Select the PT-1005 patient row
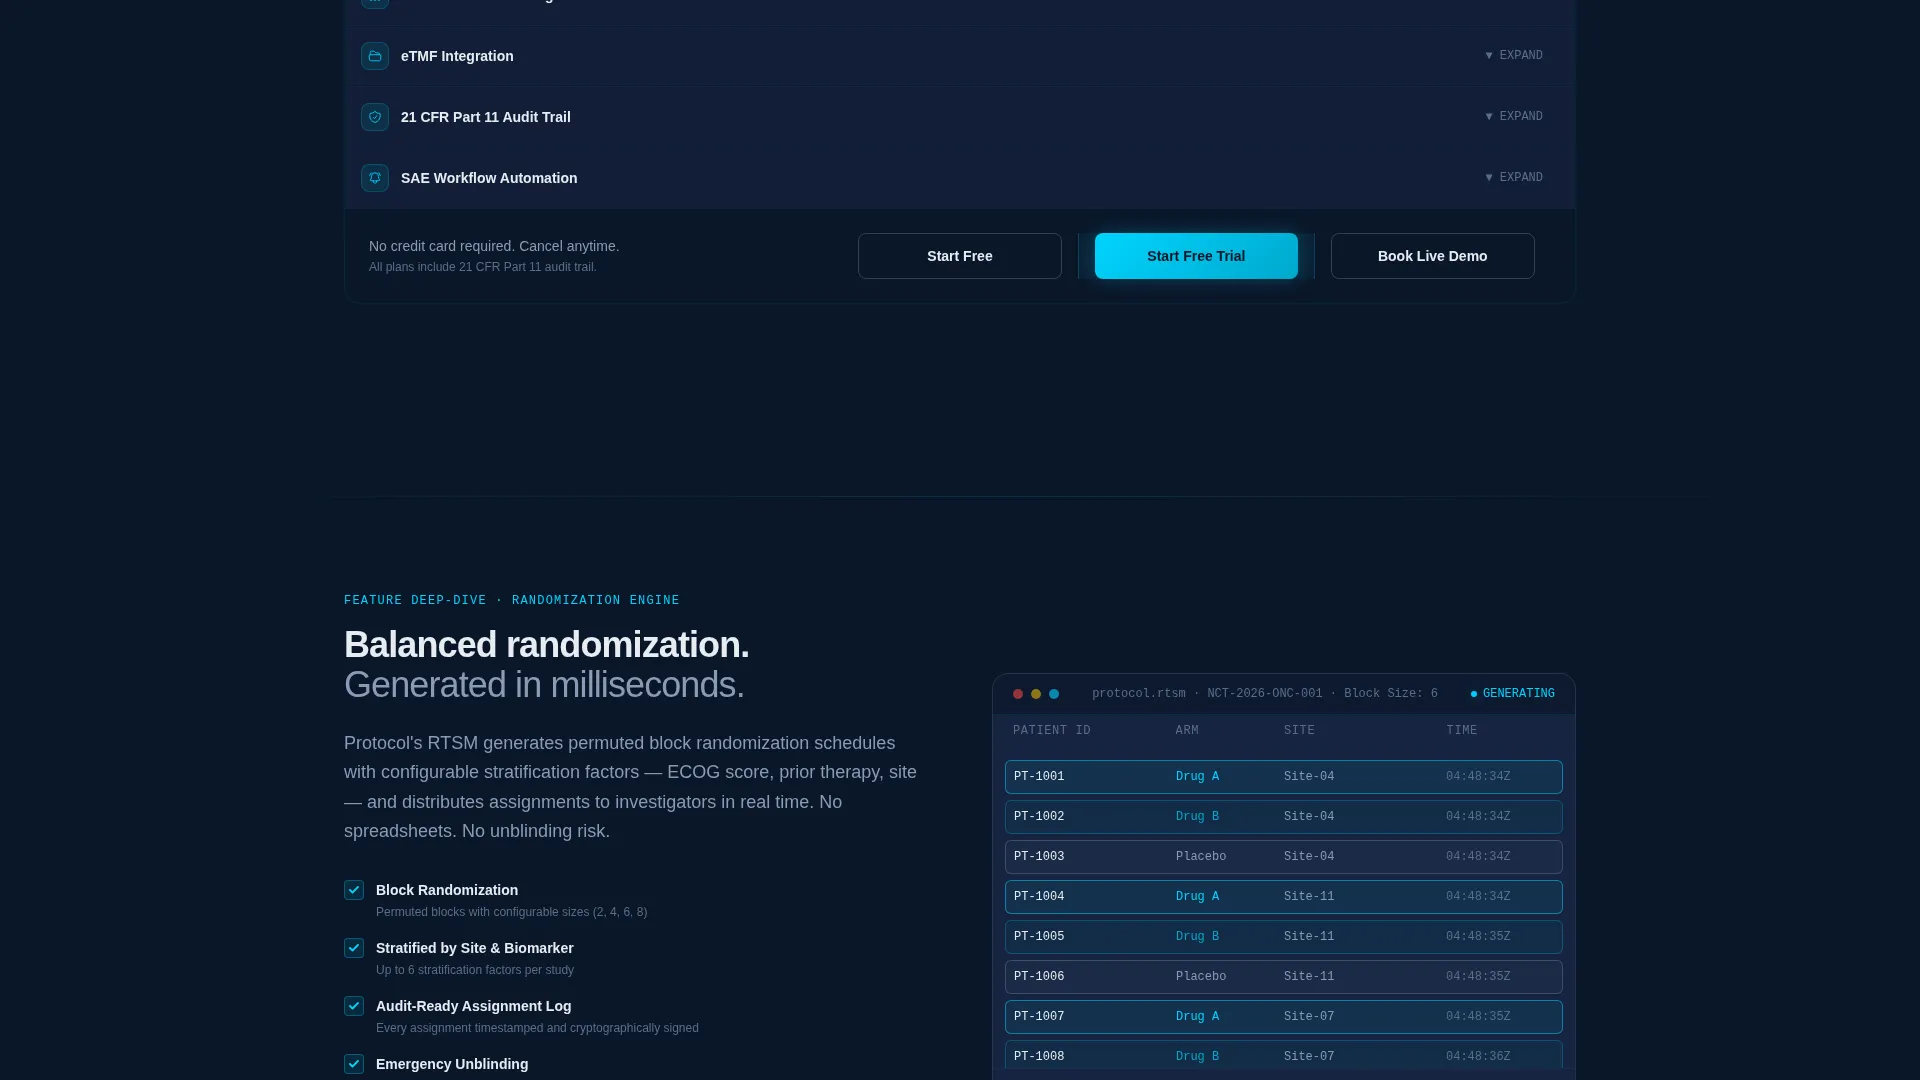 (1284, 937)
